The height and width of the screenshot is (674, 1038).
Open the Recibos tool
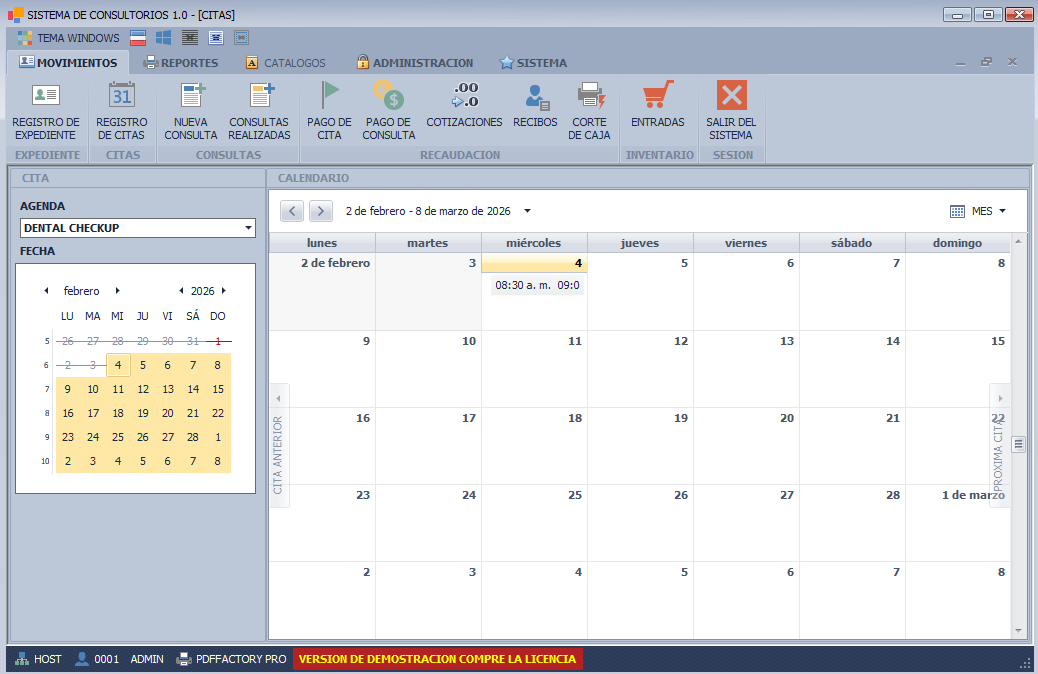535,110
